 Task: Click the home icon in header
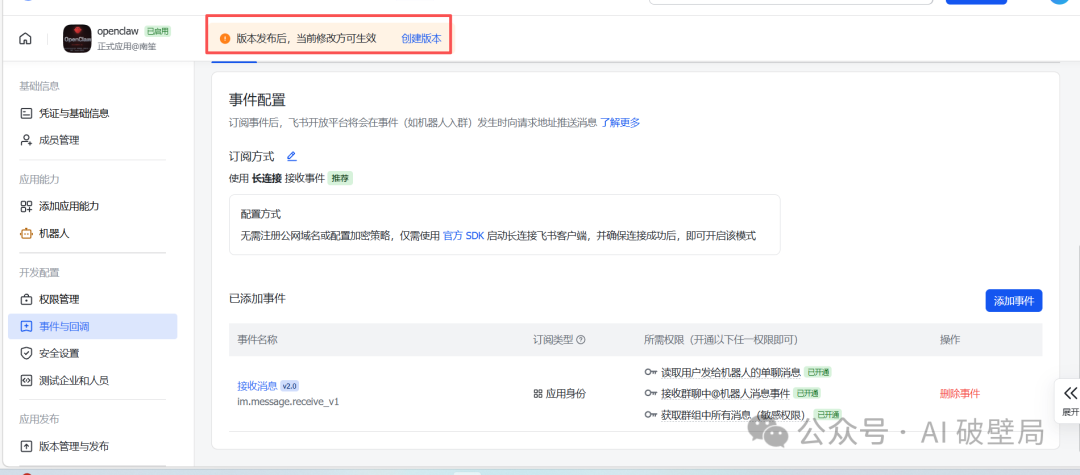25,39
